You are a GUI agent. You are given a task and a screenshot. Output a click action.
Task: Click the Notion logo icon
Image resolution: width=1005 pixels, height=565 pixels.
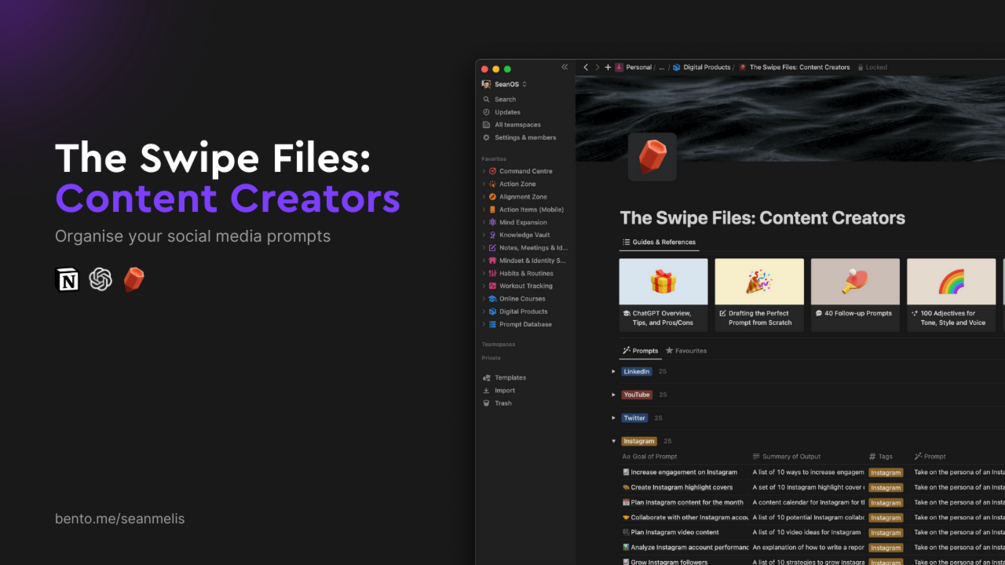click(x=67, y=280)
